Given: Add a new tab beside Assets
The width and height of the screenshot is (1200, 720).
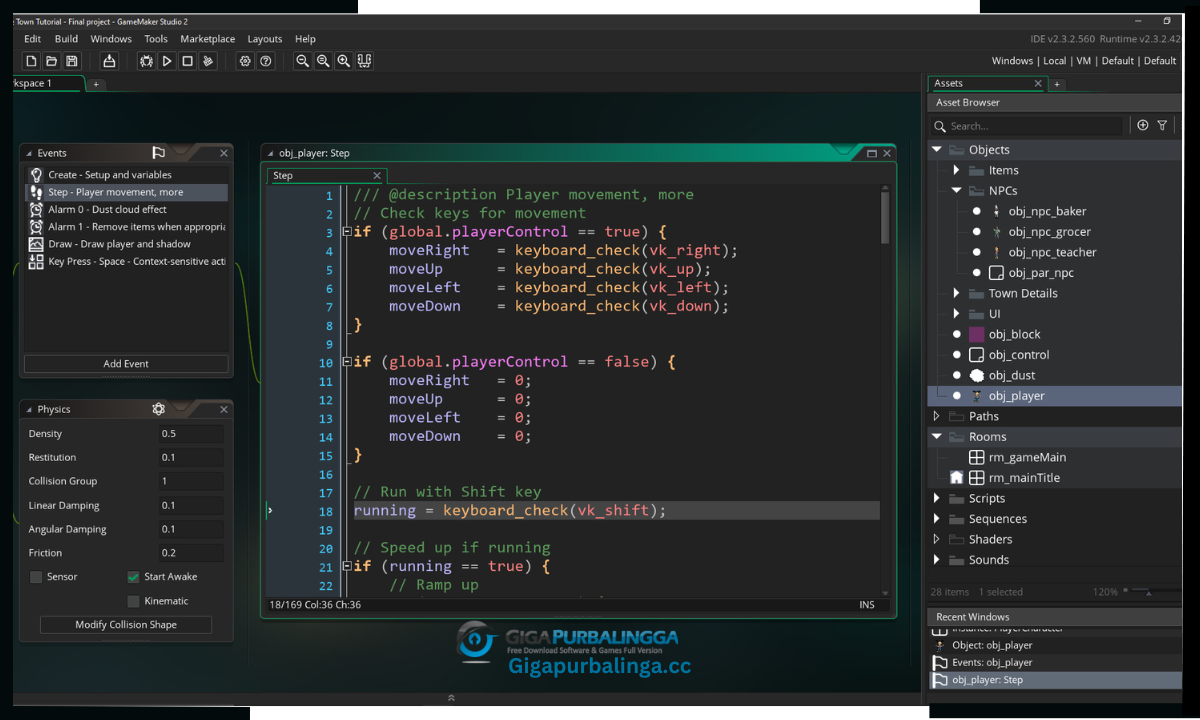Looking at the screenshot, I should tap(1057, 84).
